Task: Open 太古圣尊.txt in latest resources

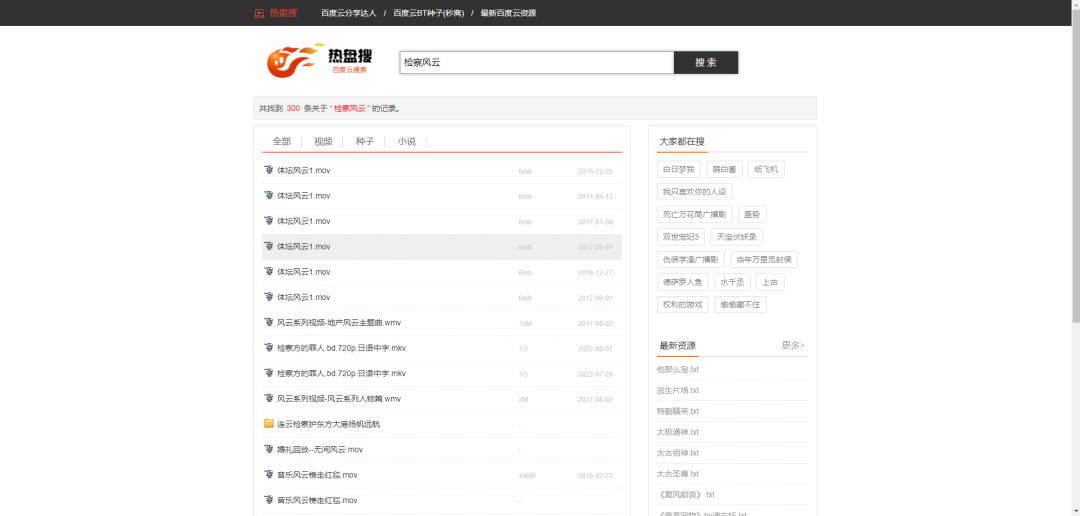Action: [x=678, y=474]
